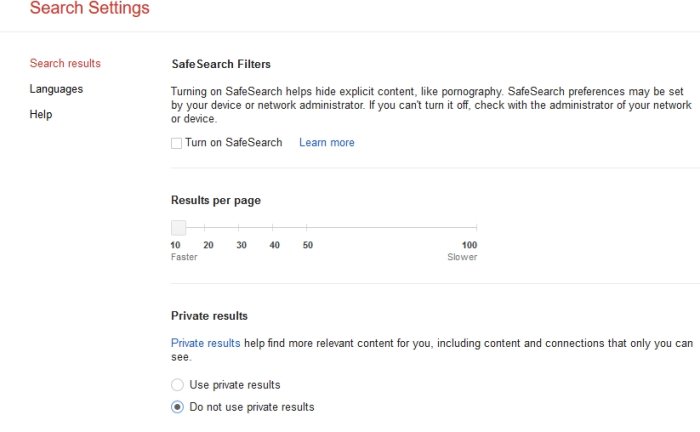Select Use private results radio button

(x=177, y=385)
